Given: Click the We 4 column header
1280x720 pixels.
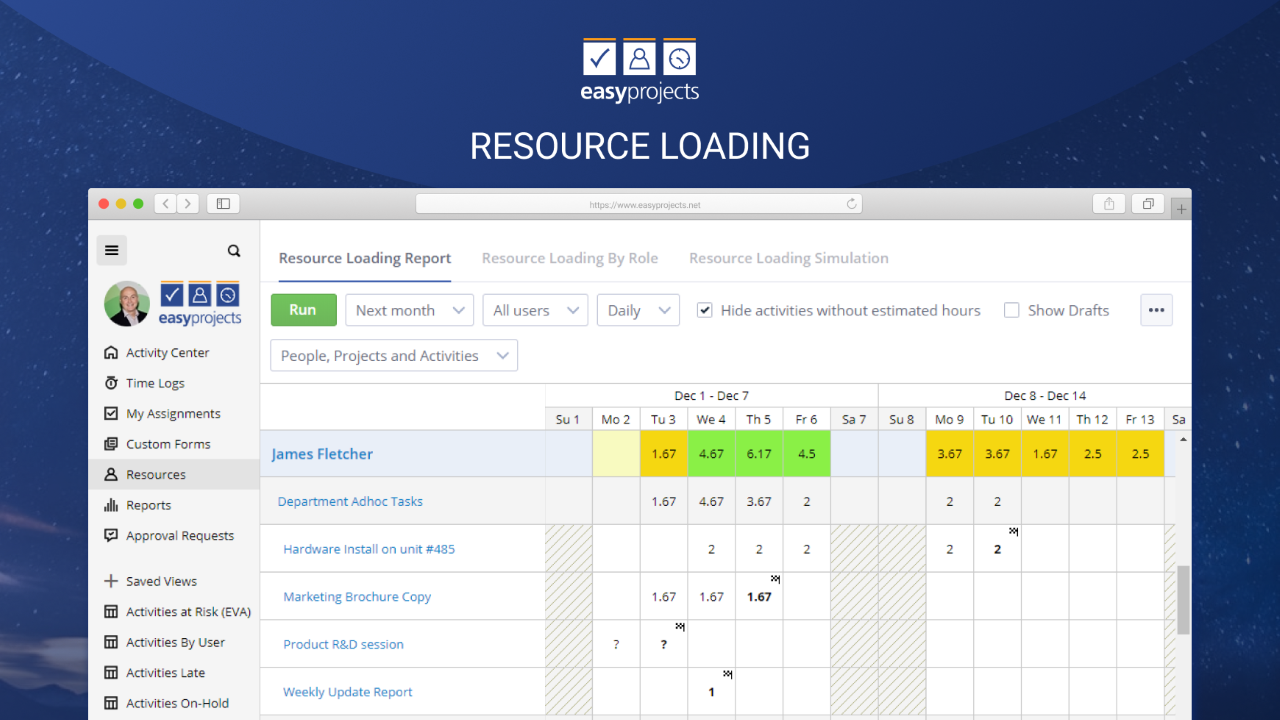Looking at the screenshot, I should (x=712, y=420).
